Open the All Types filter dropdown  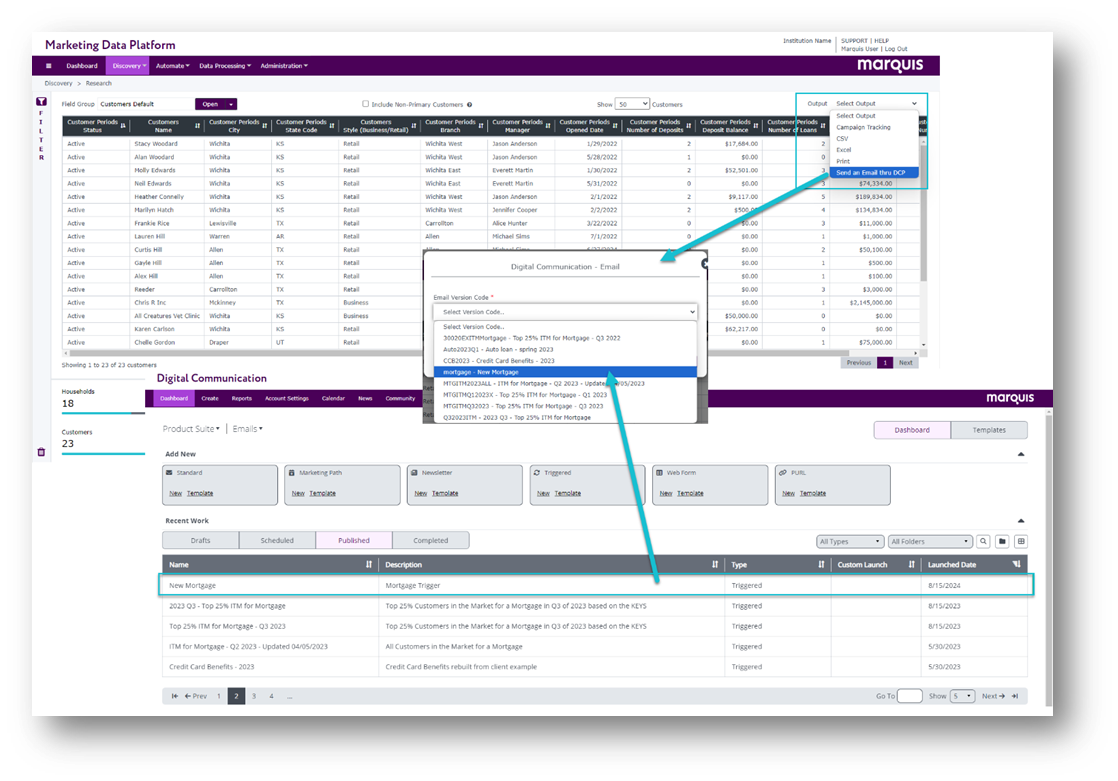pyautogui.click(x=850, y=541)
